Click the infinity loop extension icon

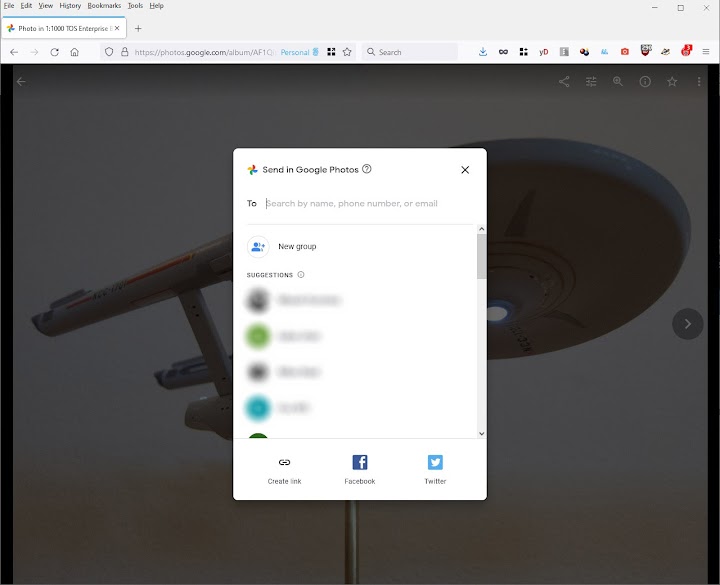tap(503, 52)
